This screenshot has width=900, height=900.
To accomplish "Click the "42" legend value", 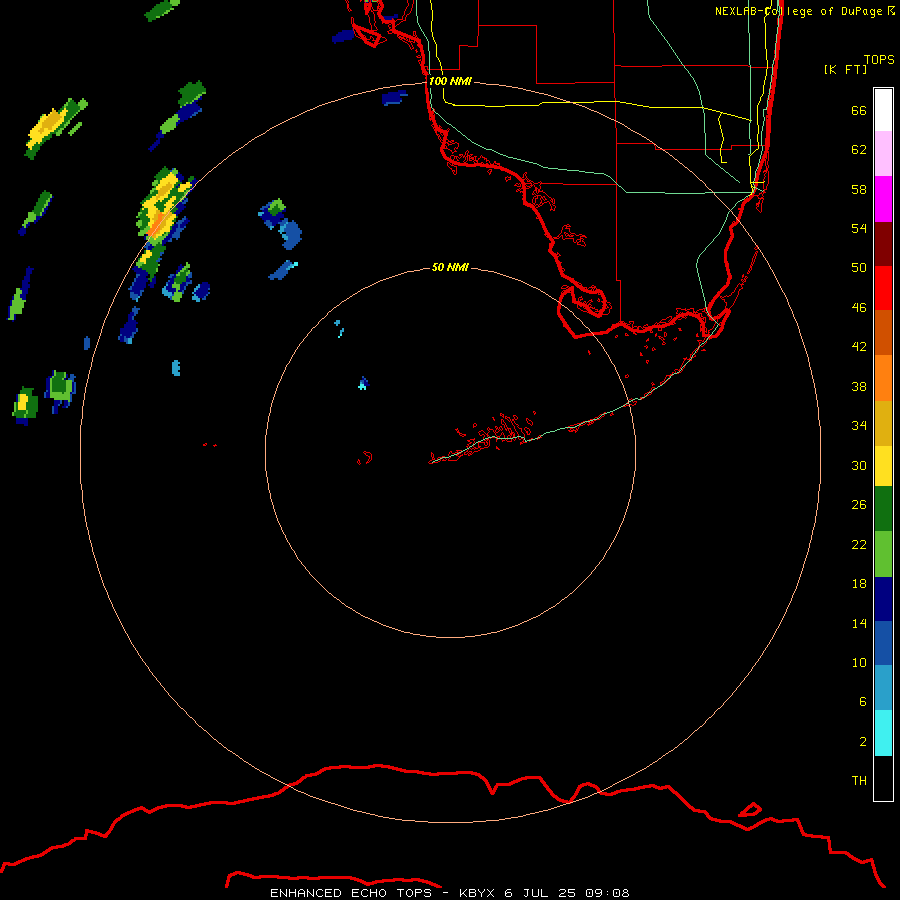I will [859, 347].
